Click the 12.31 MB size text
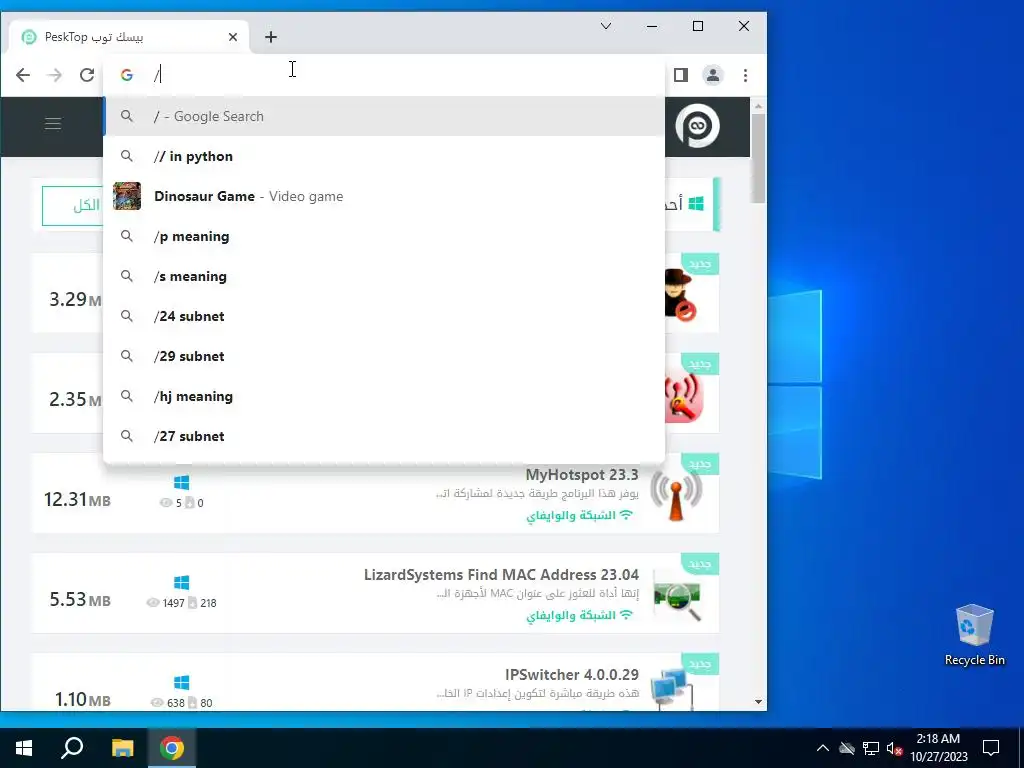This screenshot has height=768, width=1024. pos(77,500)
